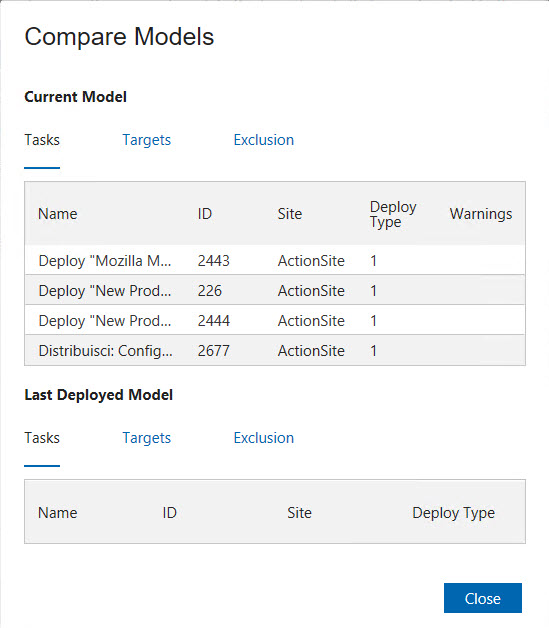Viewport: 549px width, 628px height.
Task: Click ID header in Last Deployed Model table
Action: point(169,513)
